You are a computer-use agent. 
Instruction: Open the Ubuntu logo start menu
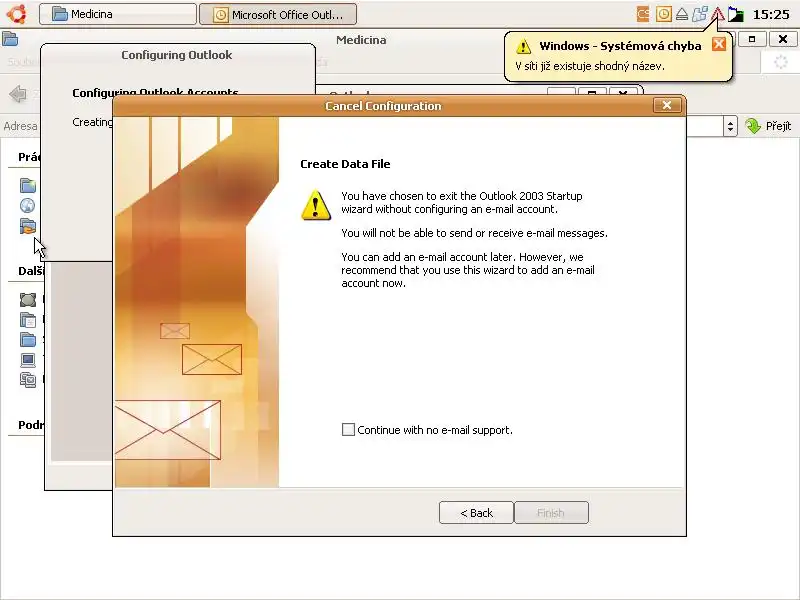(16, 14)
